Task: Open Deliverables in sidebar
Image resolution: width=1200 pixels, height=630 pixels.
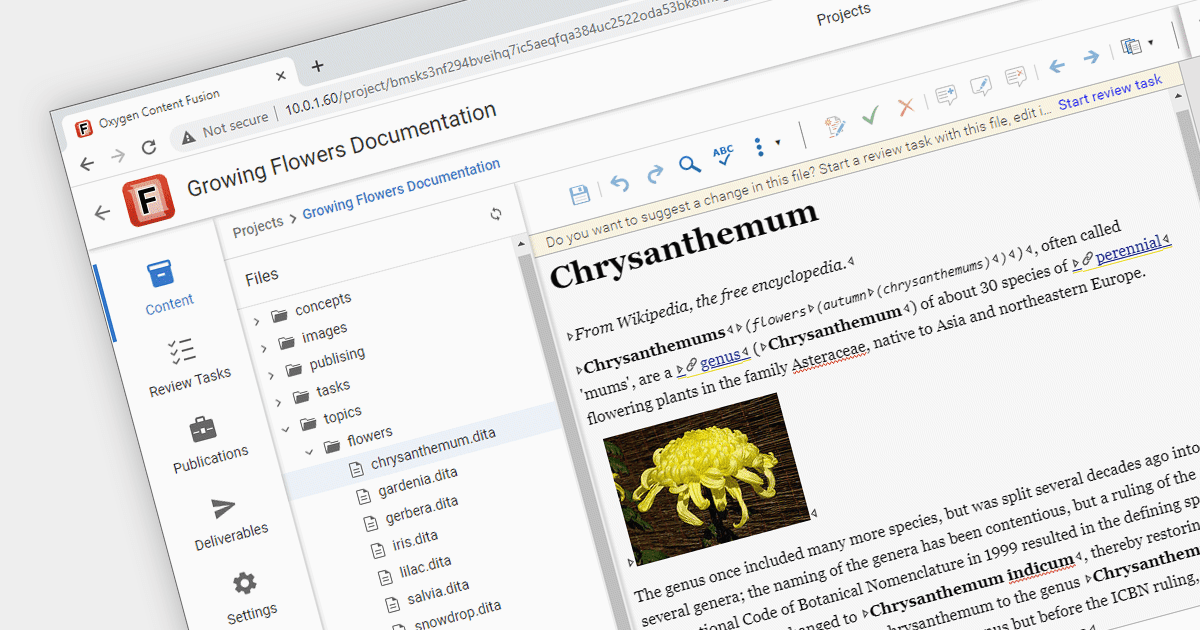Action: [x=228, y=521]
